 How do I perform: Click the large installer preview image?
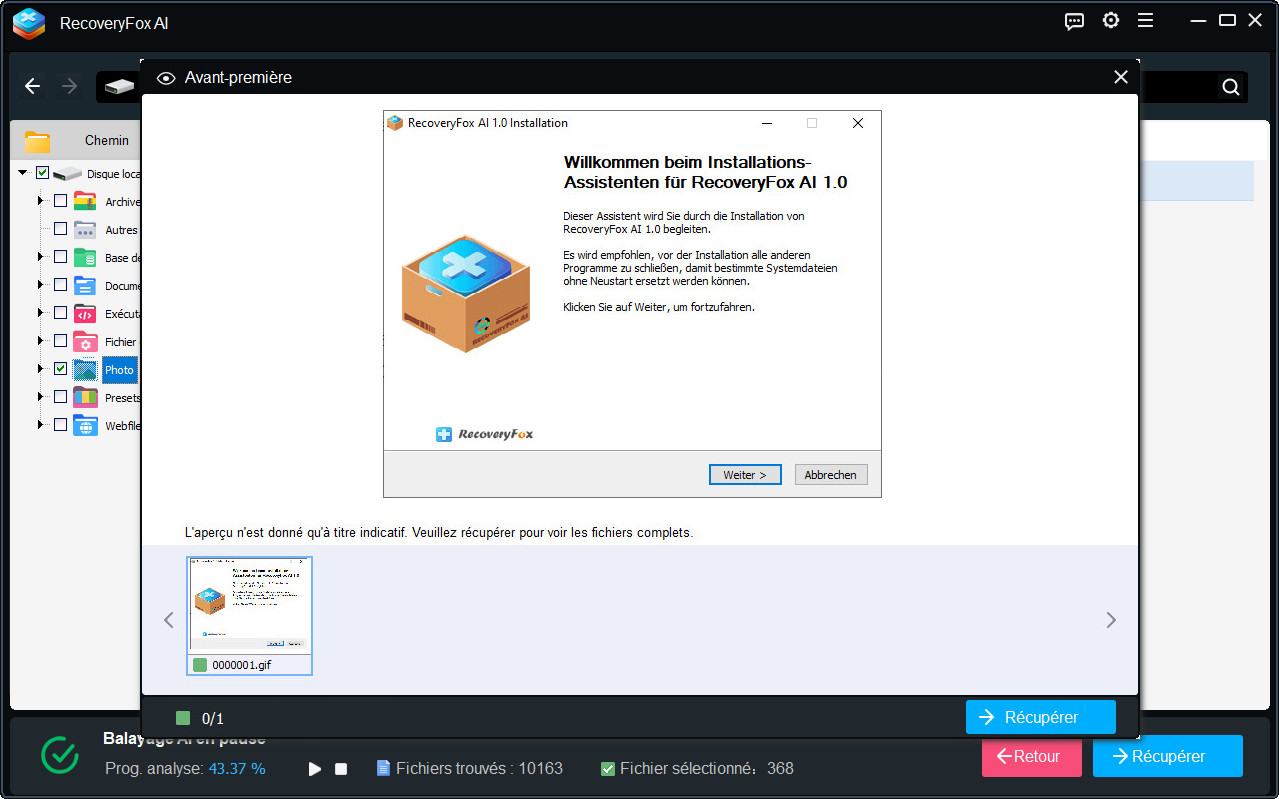632,304
